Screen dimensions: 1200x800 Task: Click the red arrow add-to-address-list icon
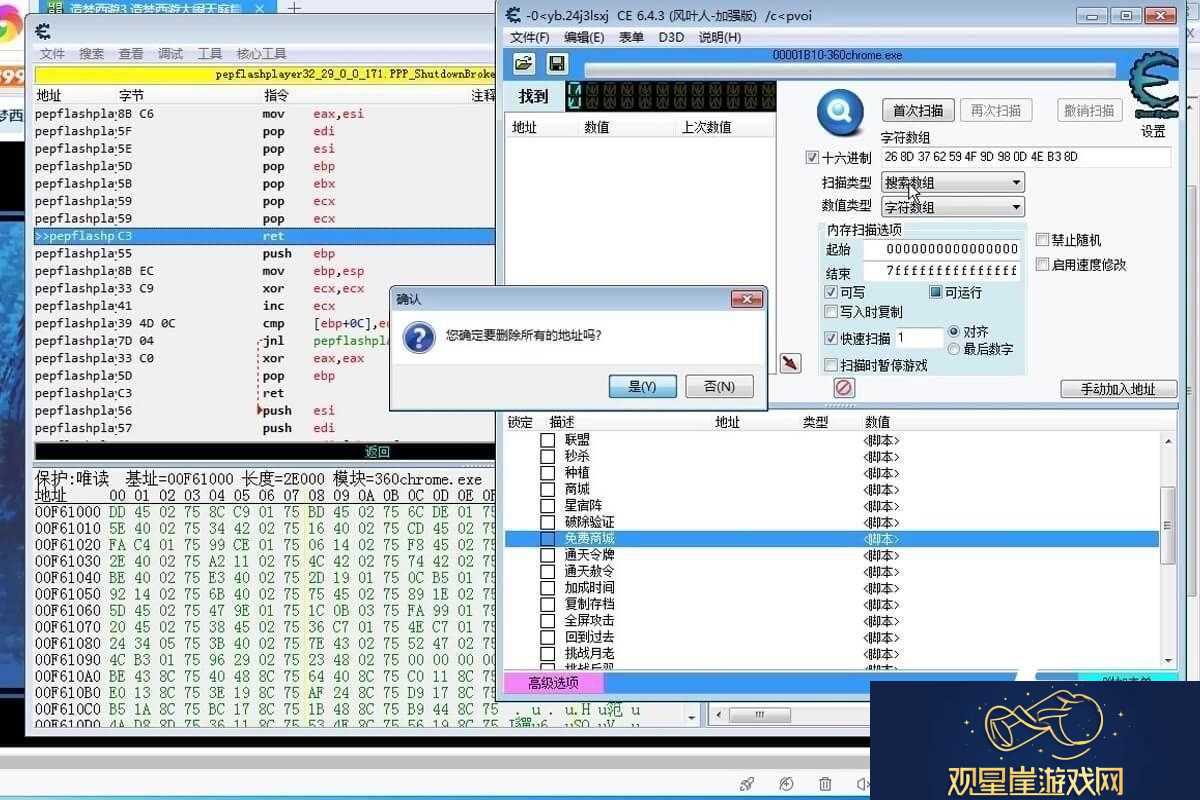(x=790, y=363)
